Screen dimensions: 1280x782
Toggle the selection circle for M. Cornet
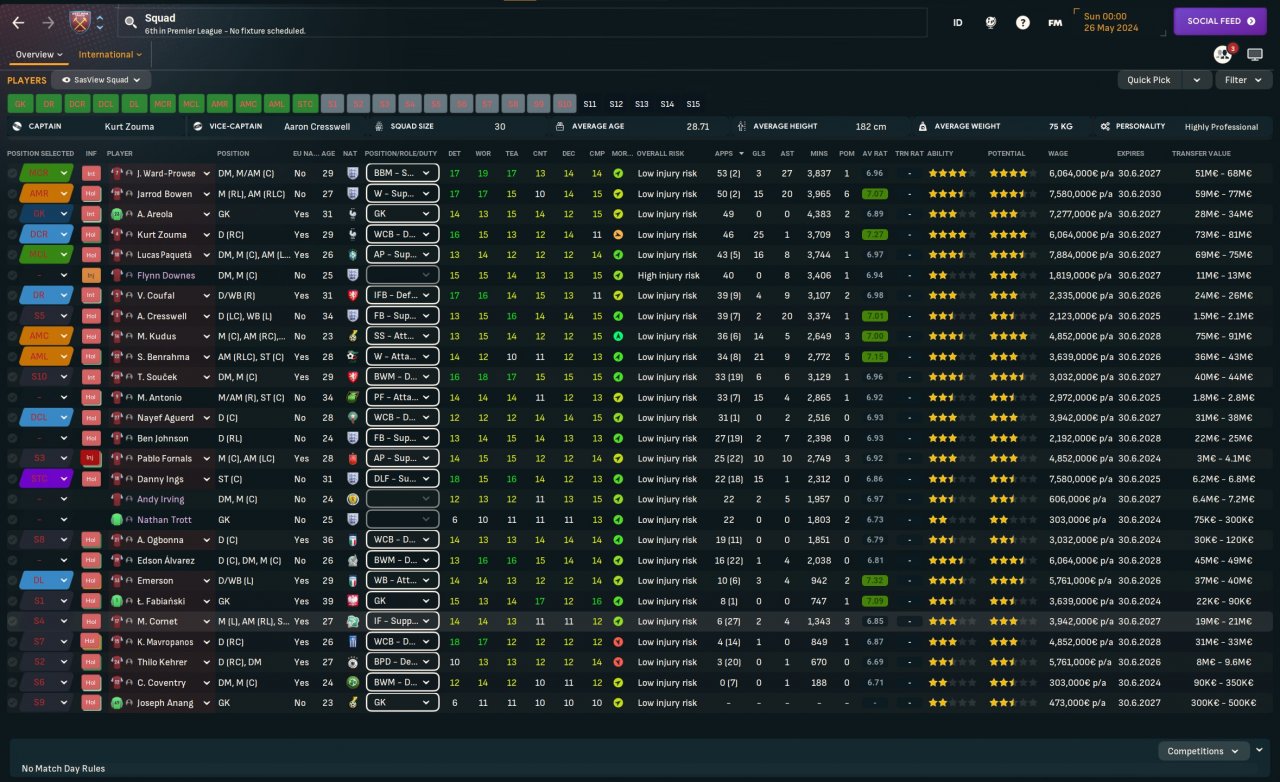(x=11, y=622)
